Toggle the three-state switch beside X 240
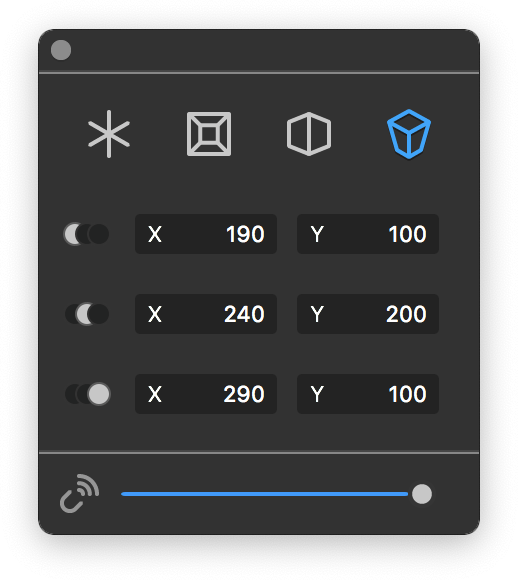 click(x=87, y=314)
